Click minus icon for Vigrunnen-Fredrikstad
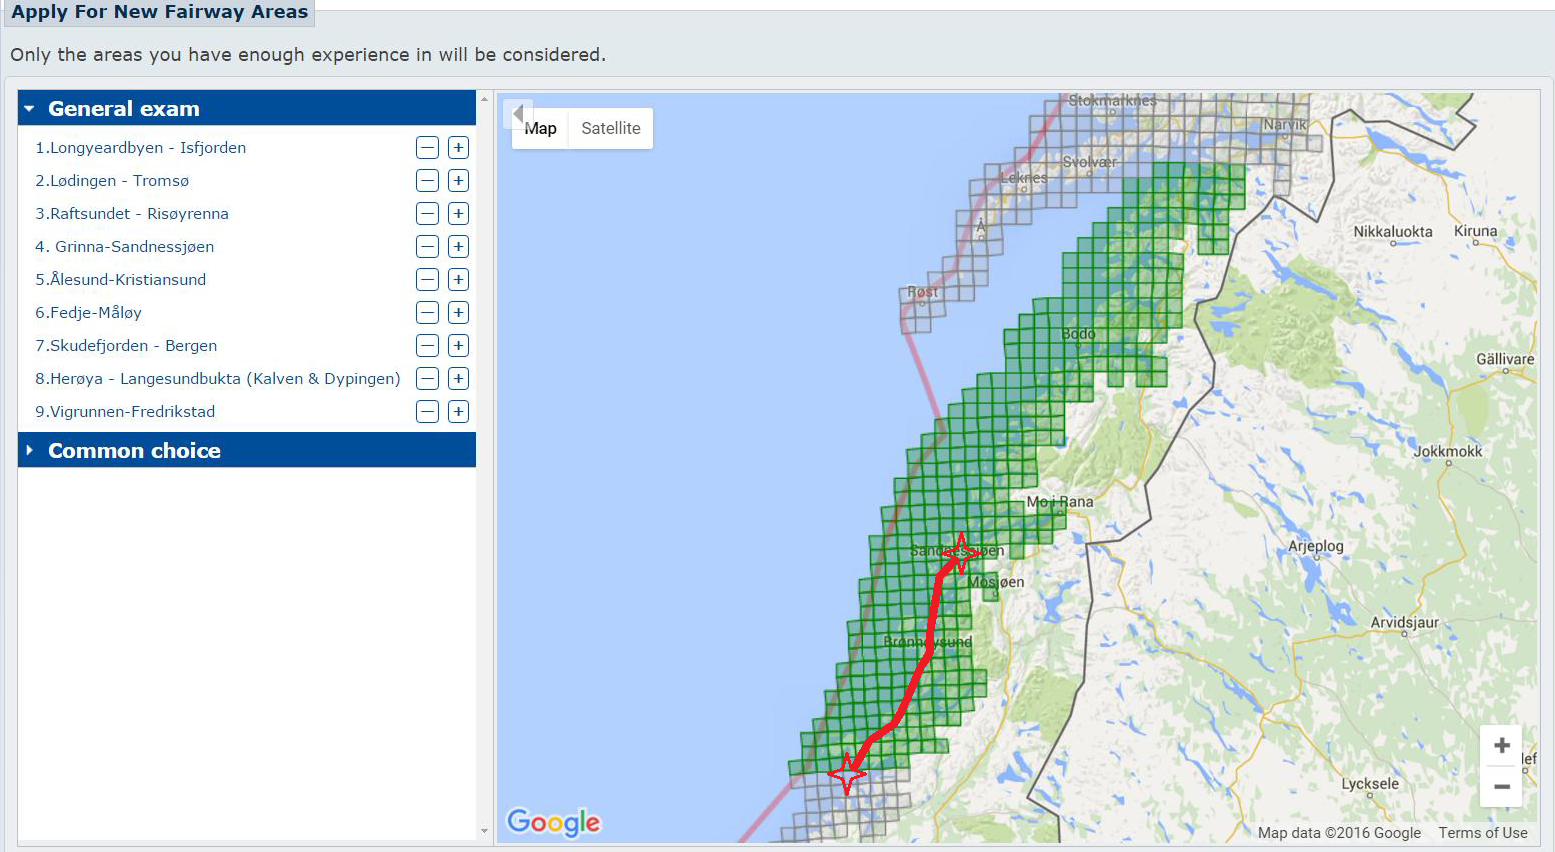Image resolution: width=1555 pixels, height=852 pixels. tap(427, 412)
